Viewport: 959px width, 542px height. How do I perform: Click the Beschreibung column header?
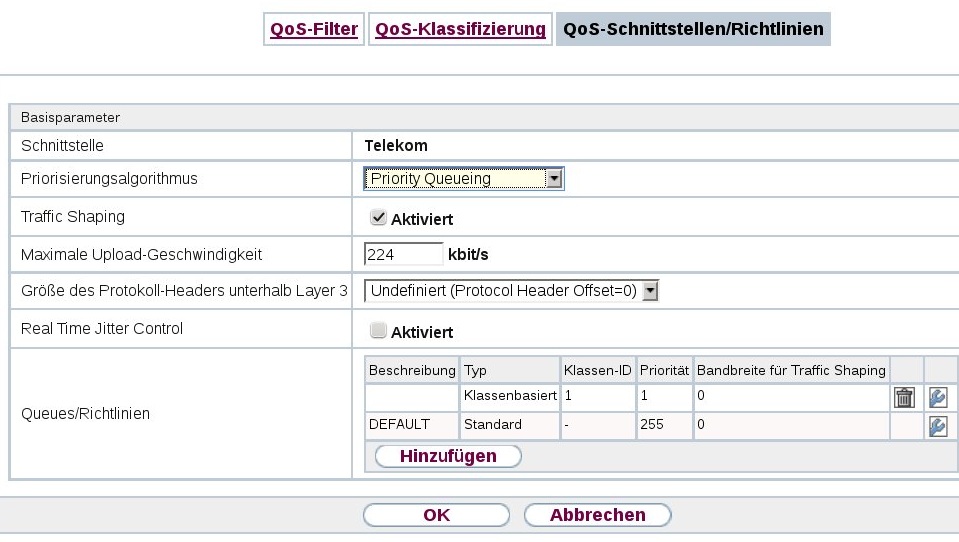click(412, 370)
